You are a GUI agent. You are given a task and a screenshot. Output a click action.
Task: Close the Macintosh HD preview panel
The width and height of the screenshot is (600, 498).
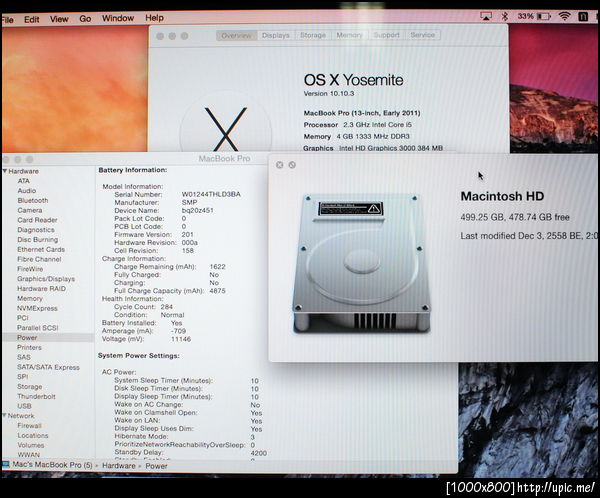click(279, 165)
